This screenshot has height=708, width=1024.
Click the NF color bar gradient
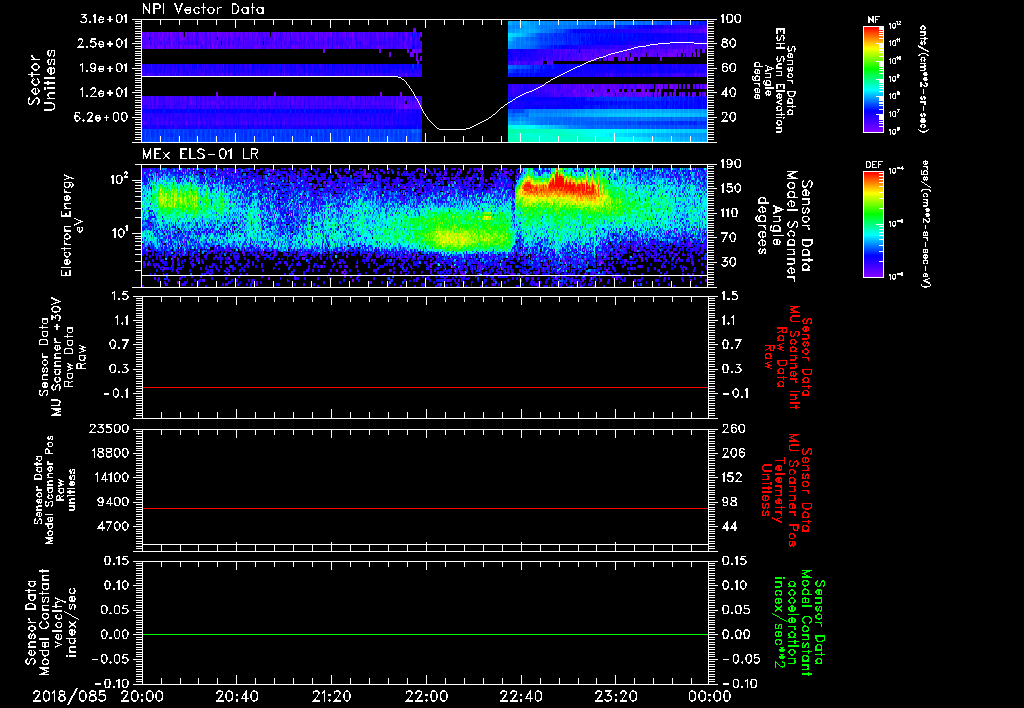click(x=873, y=79)
